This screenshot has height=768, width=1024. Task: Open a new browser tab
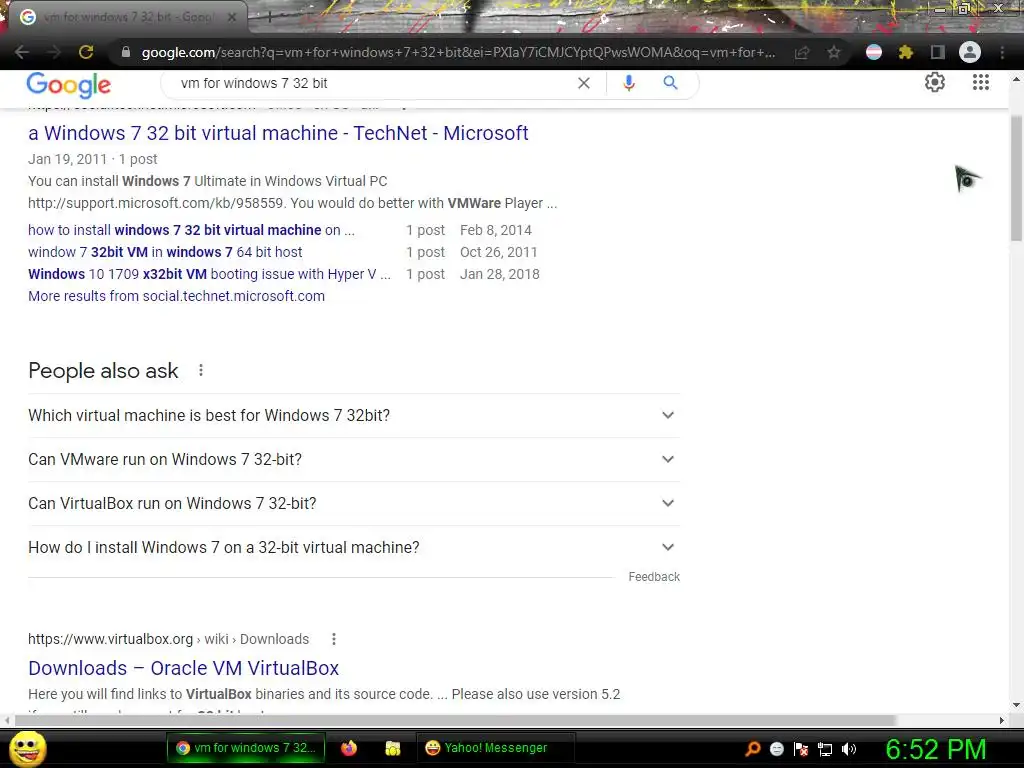[269, 17]
